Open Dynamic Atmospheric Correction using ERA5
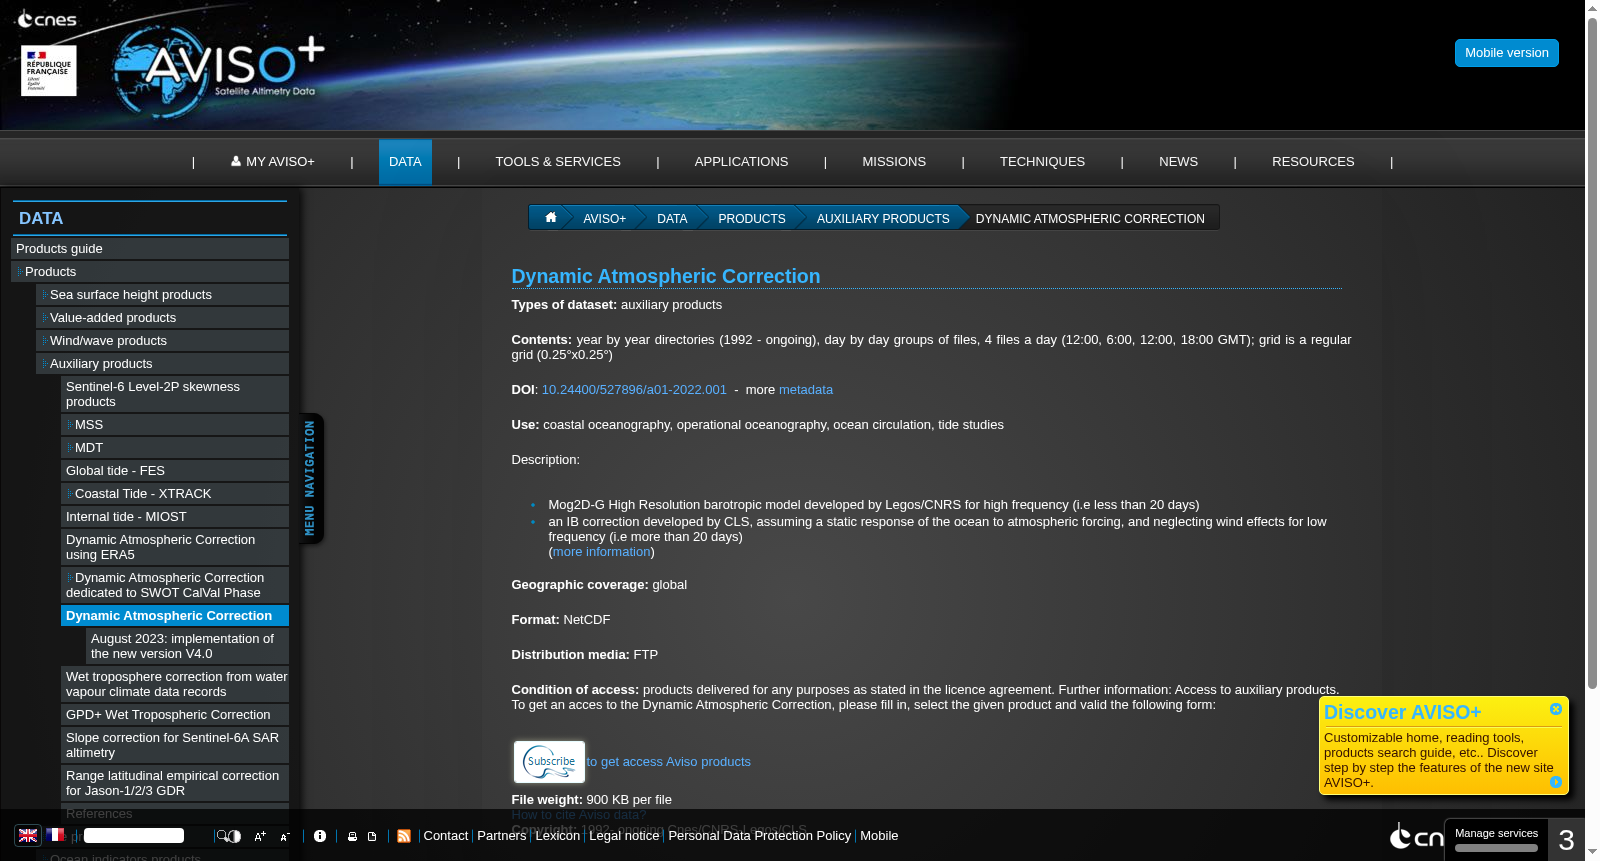Screen dimensions: 1600x861 (x=175, y=547)
